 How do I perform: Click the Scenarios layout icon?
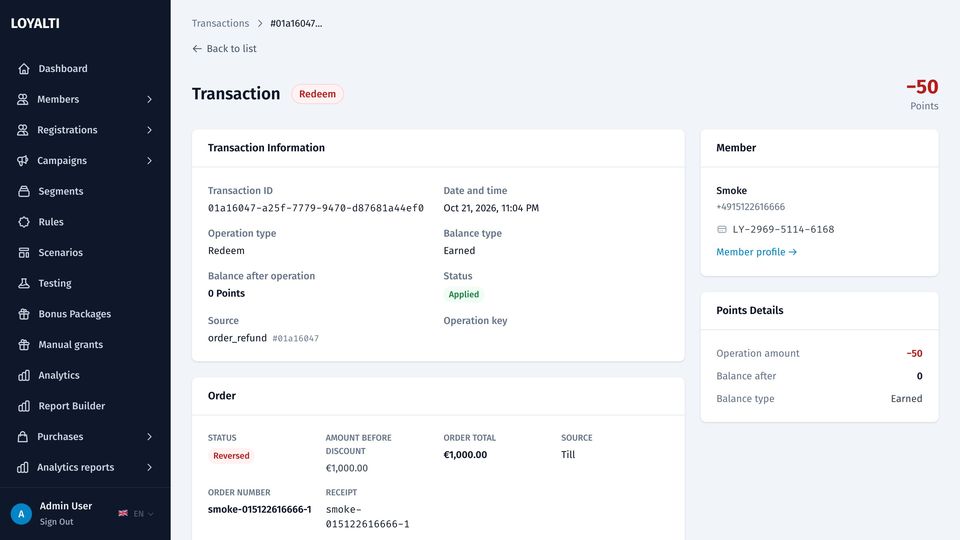24,252
